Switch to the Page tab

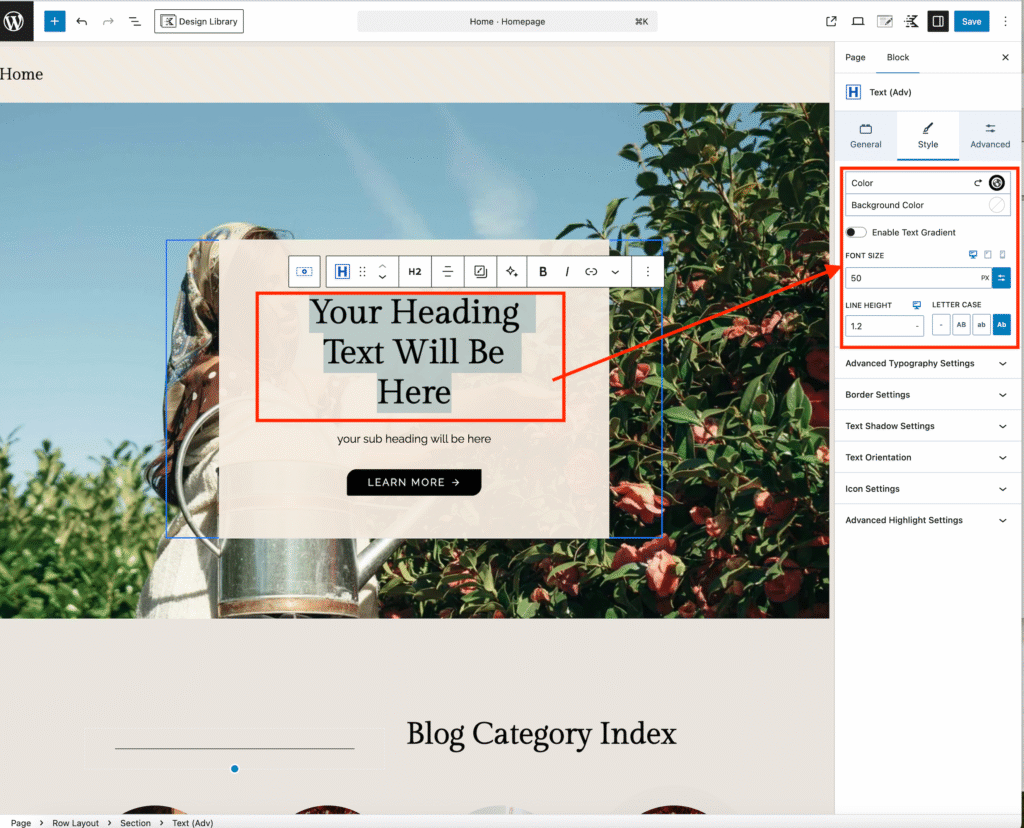(855, 58)
